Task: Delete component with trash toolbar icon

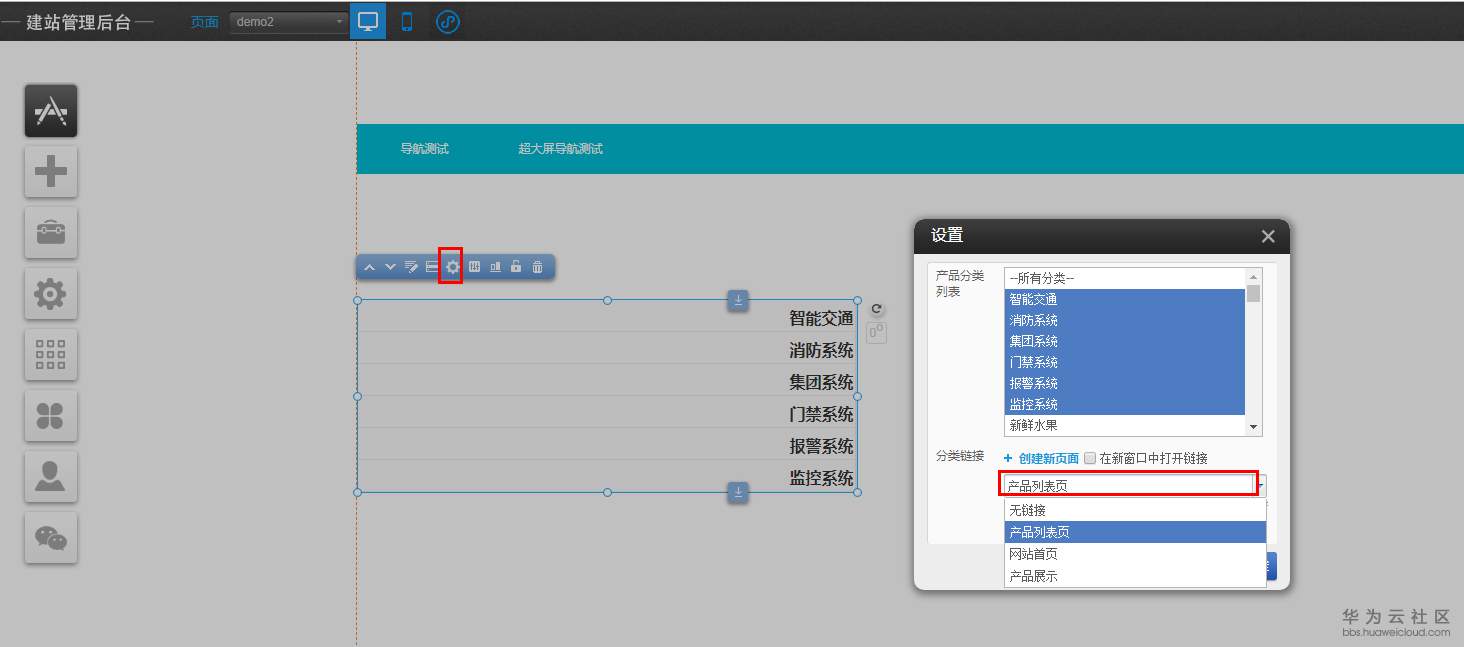Action: [537, 267]
